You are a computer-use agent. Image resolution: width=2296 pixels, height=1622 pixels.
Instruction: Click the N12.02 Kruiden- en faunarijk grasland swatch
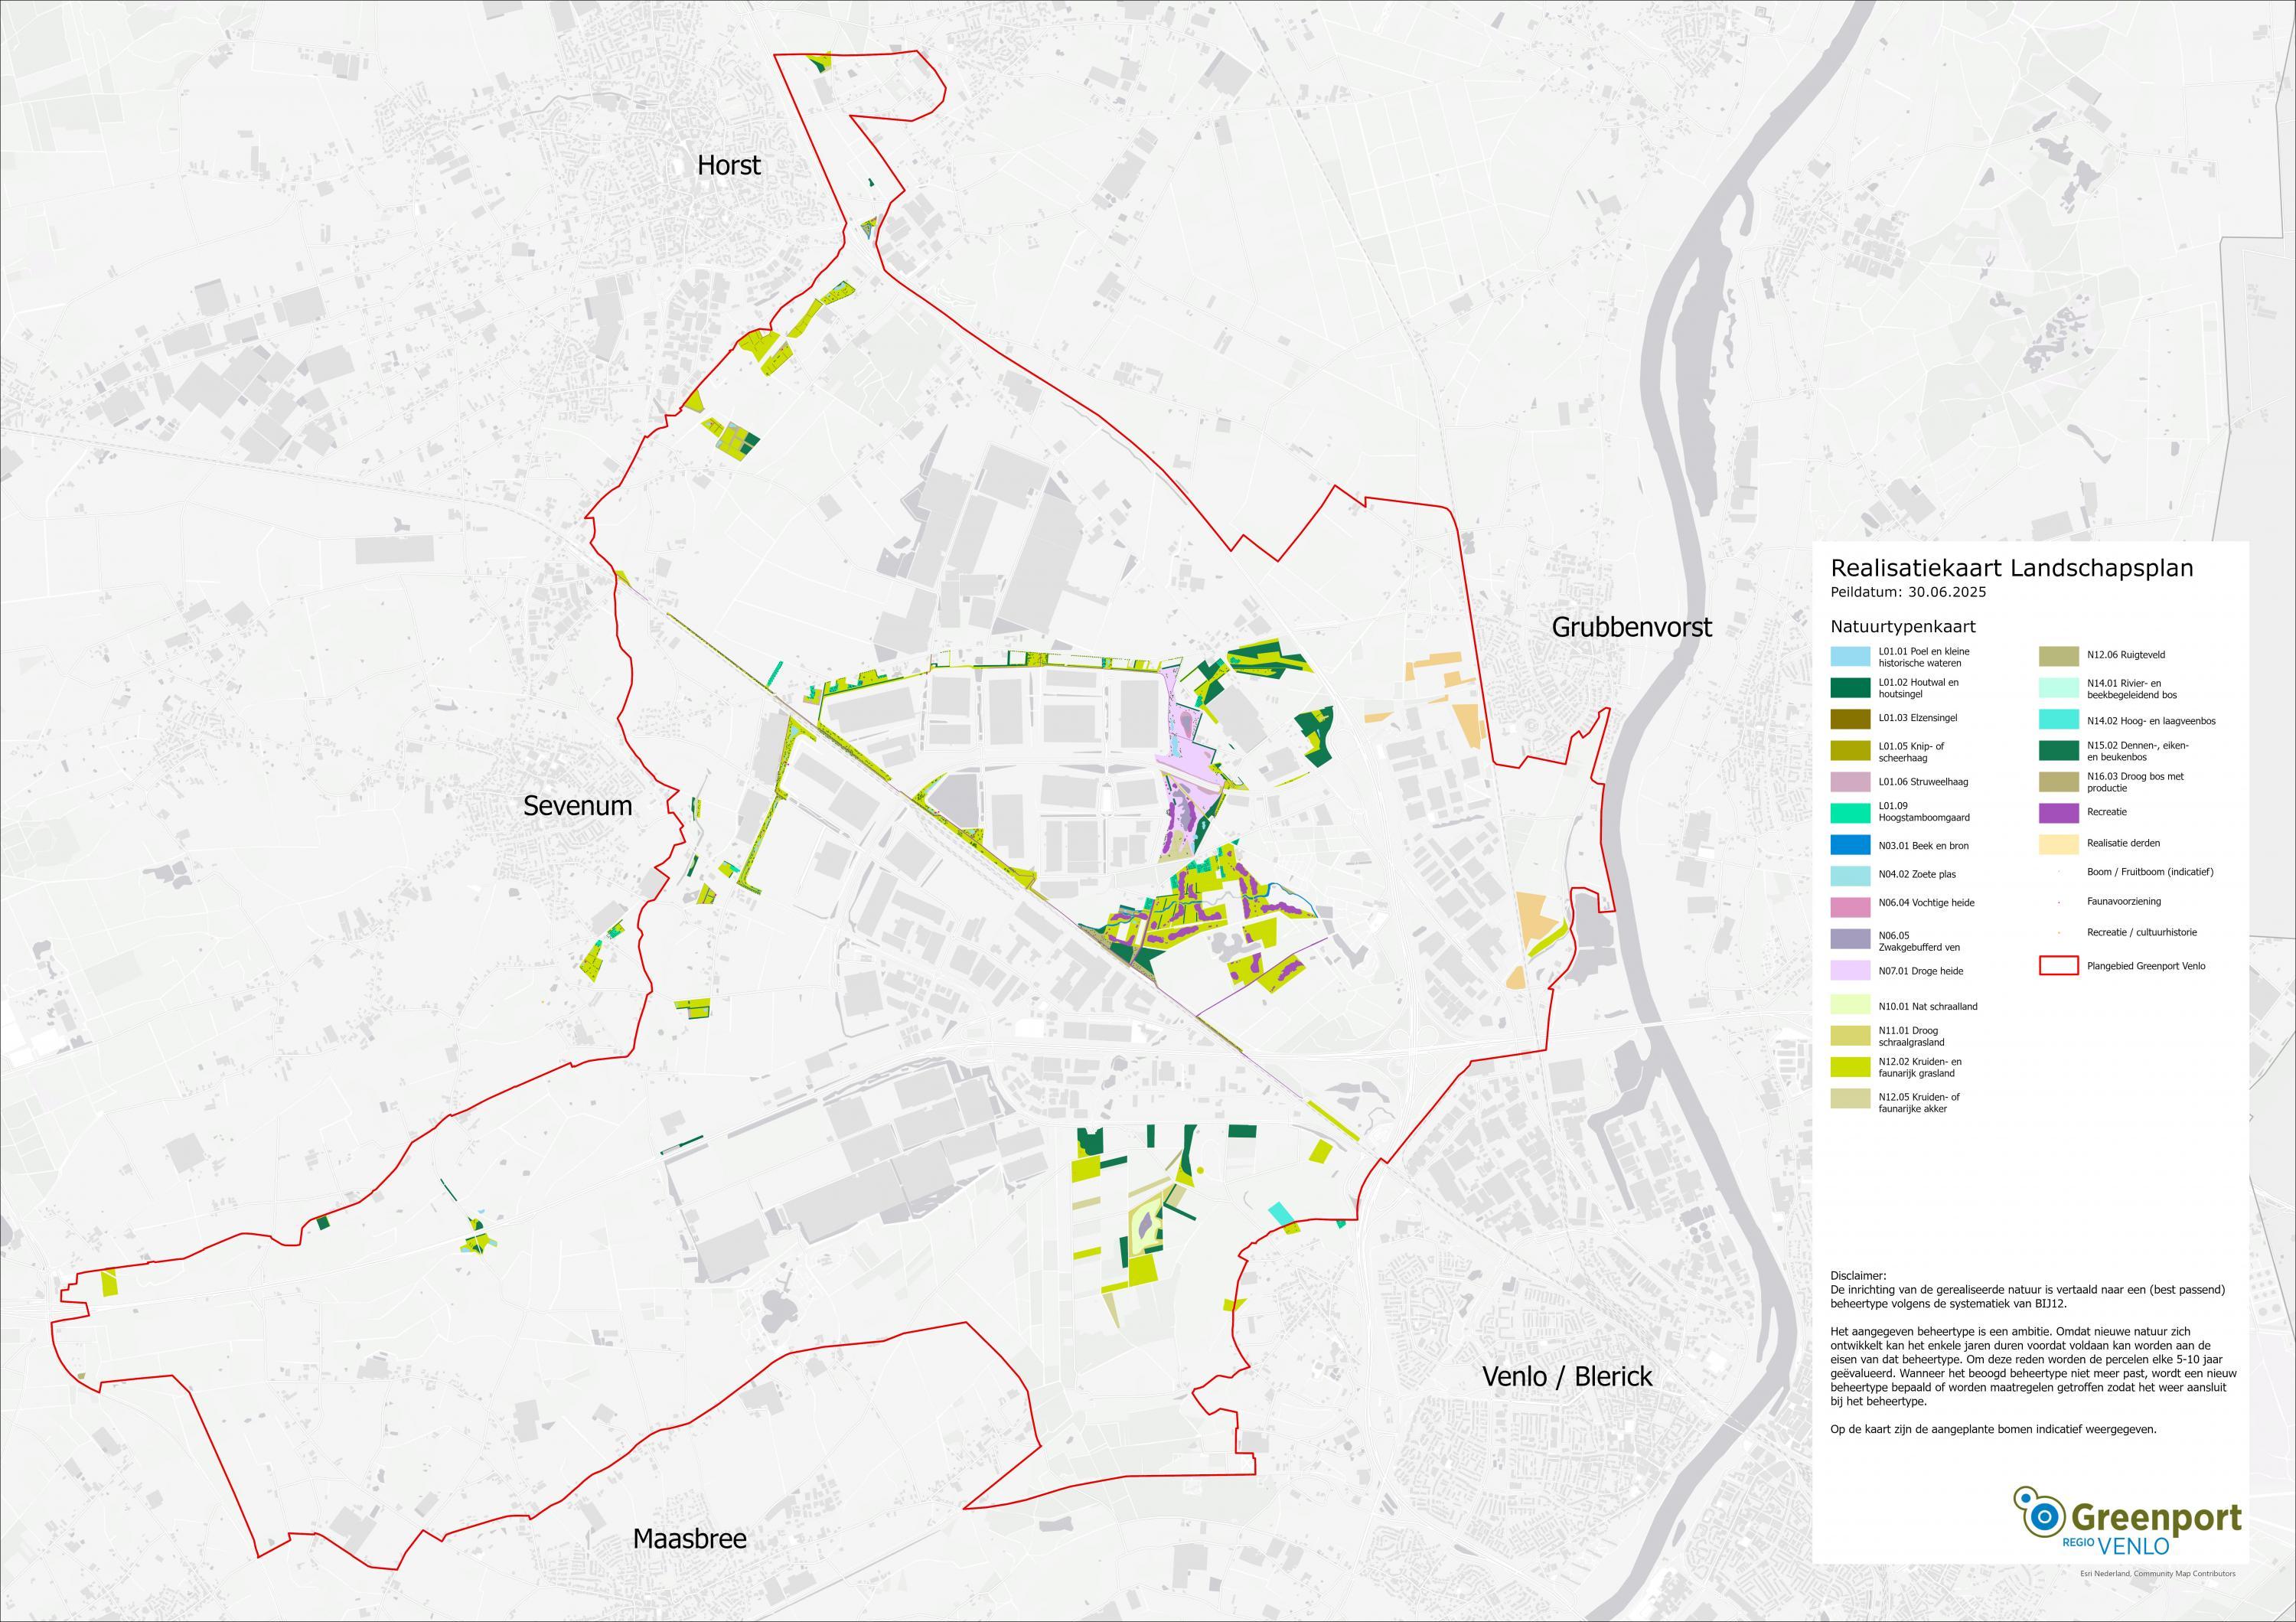click(x=1851, y=1067)
